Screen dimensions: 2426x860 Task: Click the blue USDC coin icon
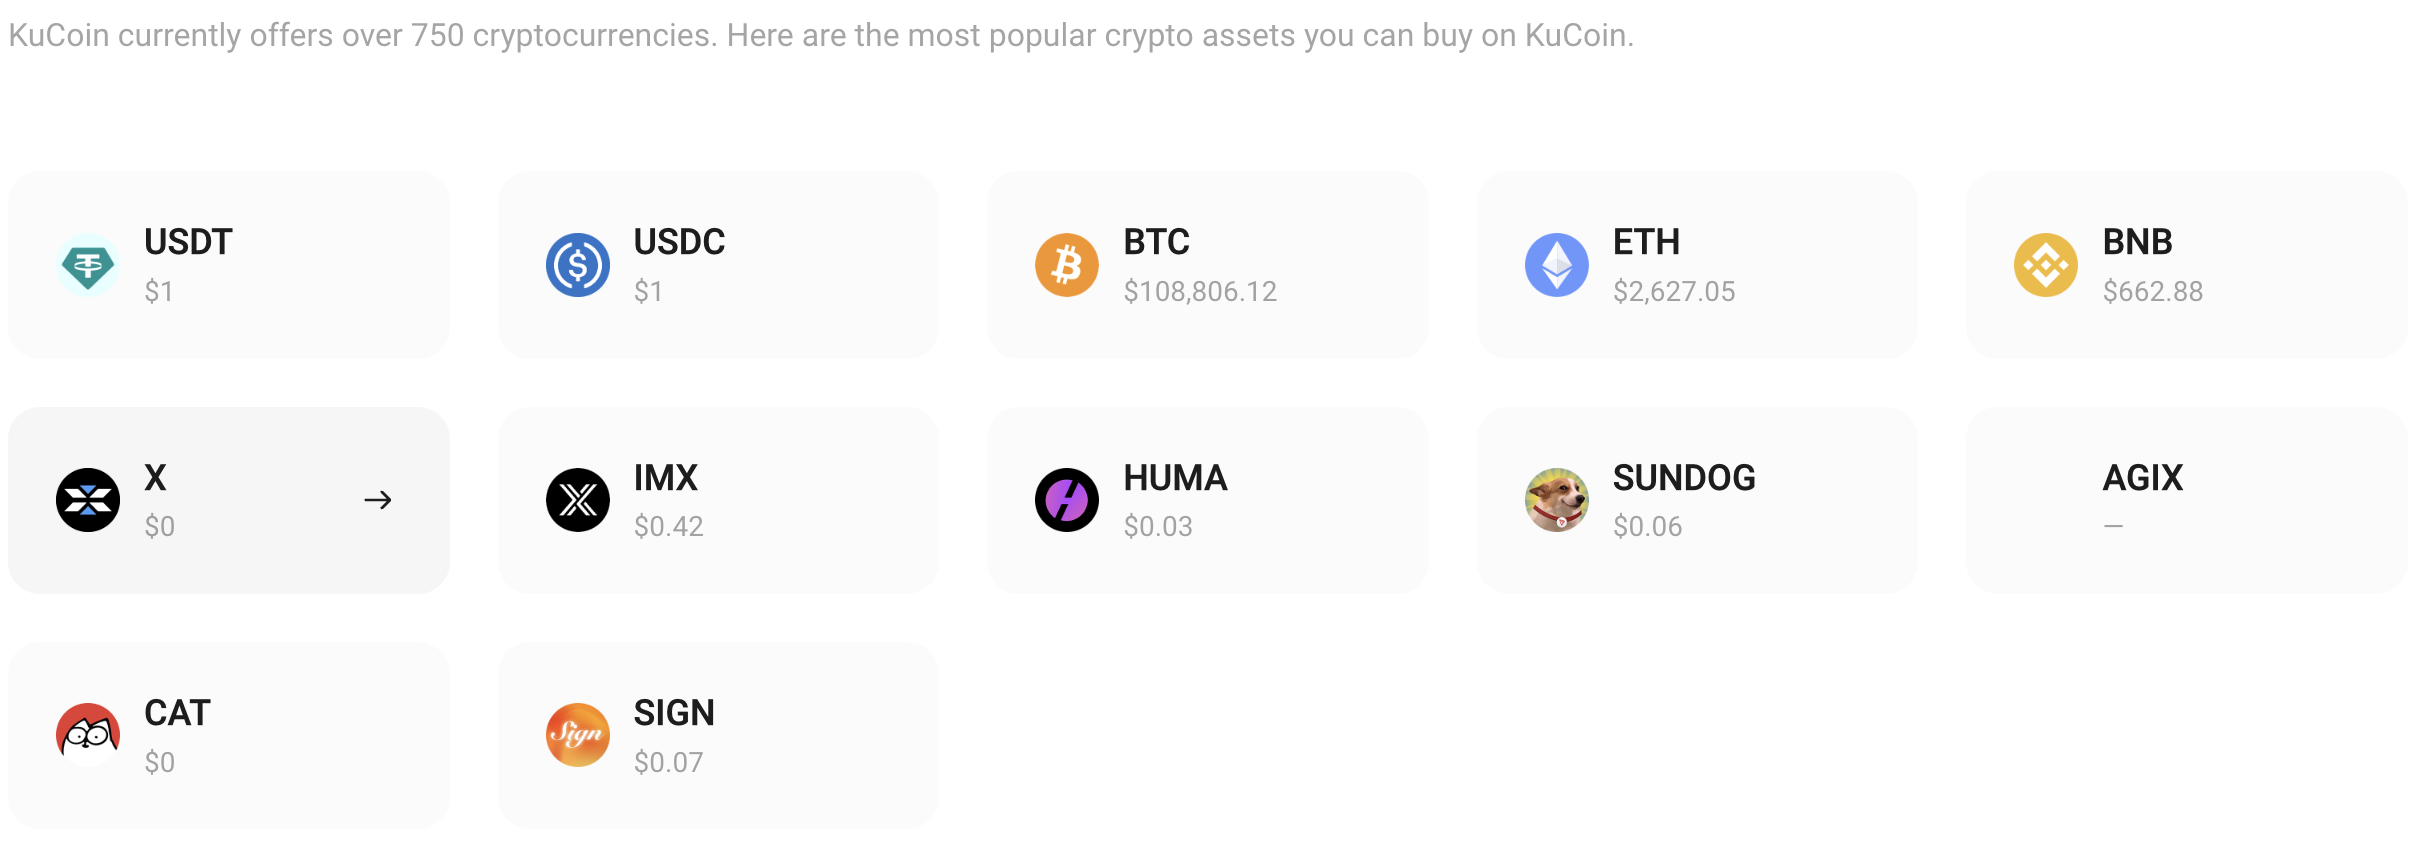click(578, 265)
